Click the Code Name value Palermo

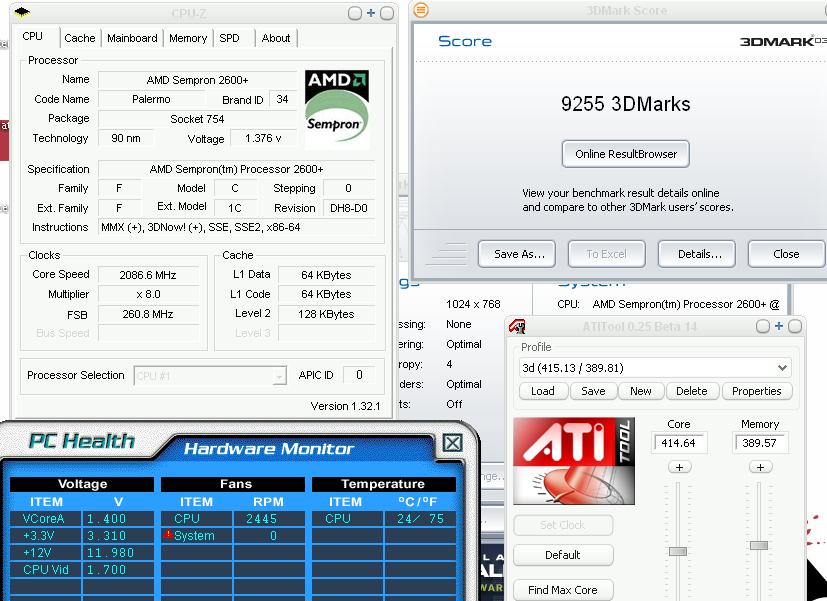pos(151,99)
